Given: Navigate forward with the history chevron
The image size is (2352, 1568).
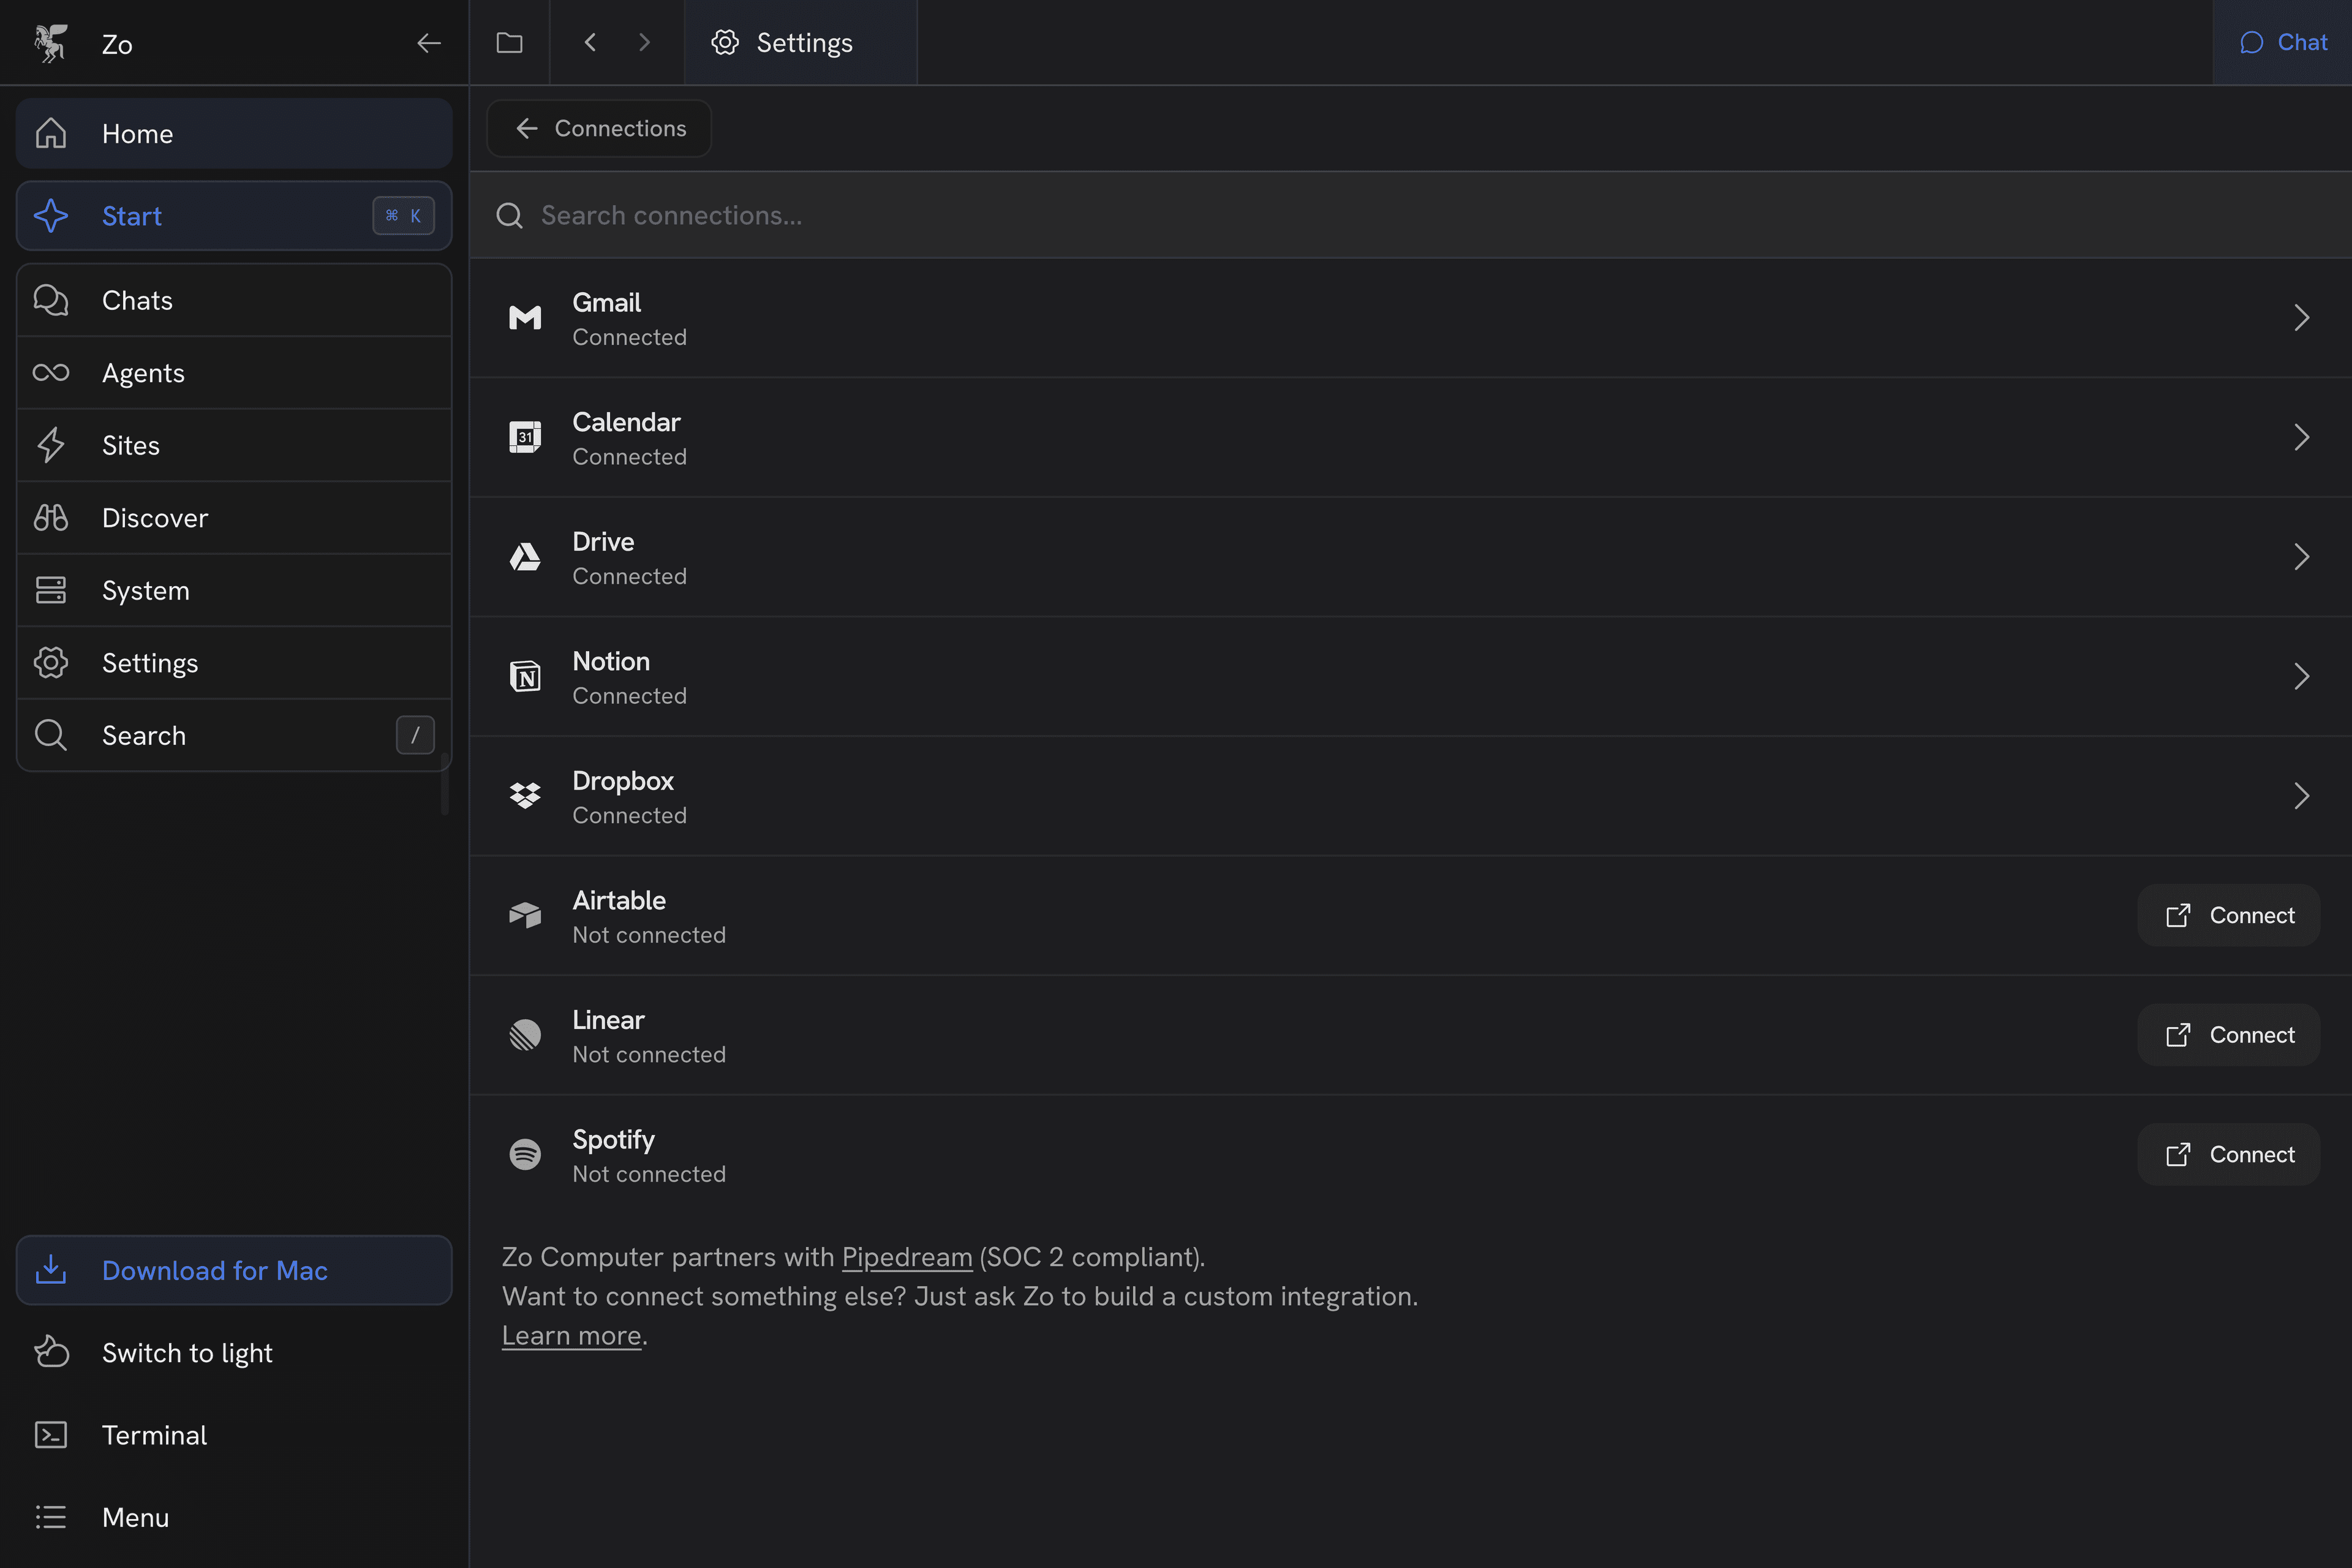Looking at the screenshot, I should click(x=644, y=43).
